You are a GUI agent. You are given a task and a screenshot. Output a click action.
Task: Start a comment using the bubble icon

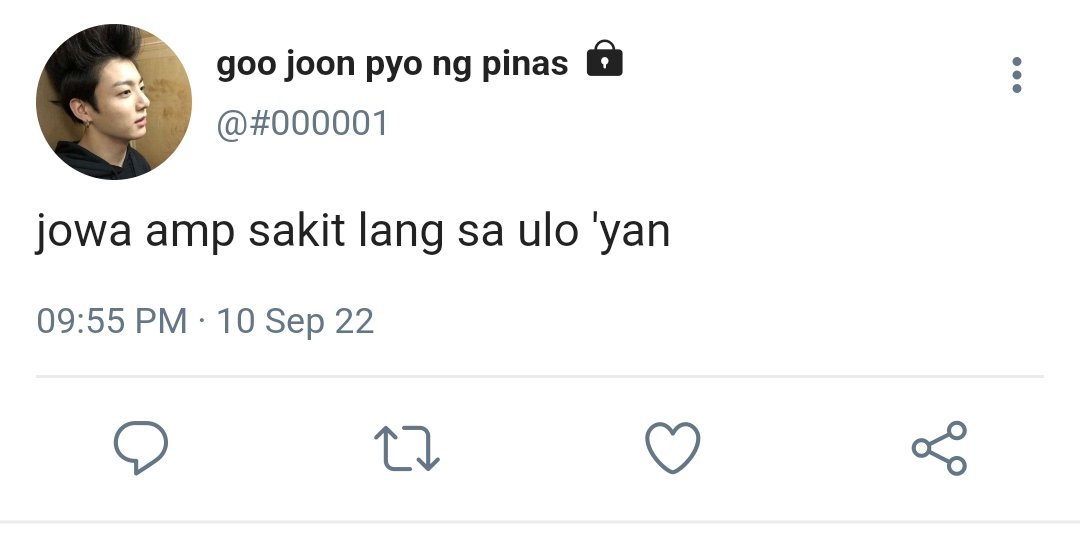point(141,448)
